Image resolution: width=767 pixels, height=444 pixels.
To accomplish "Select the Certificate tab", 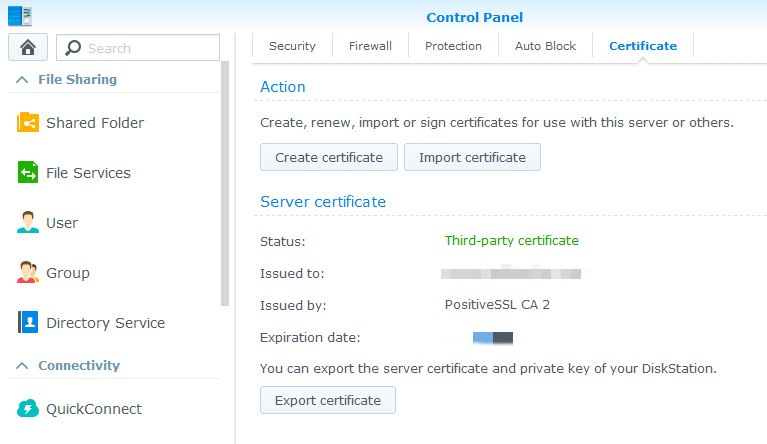I will (x=642, y=46).
